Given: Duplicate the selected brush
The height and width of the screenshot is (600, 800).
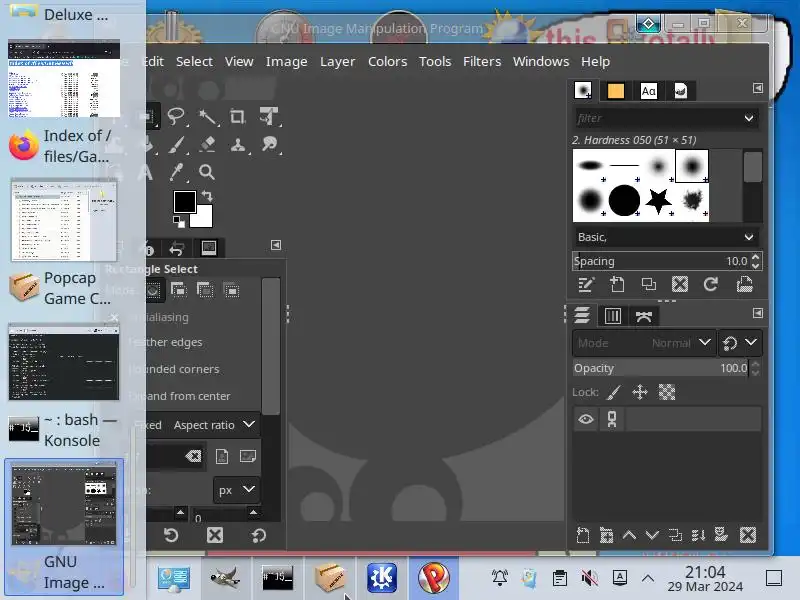Looking at the screenshot, I should pyautogui.click(x=648, y=284).
